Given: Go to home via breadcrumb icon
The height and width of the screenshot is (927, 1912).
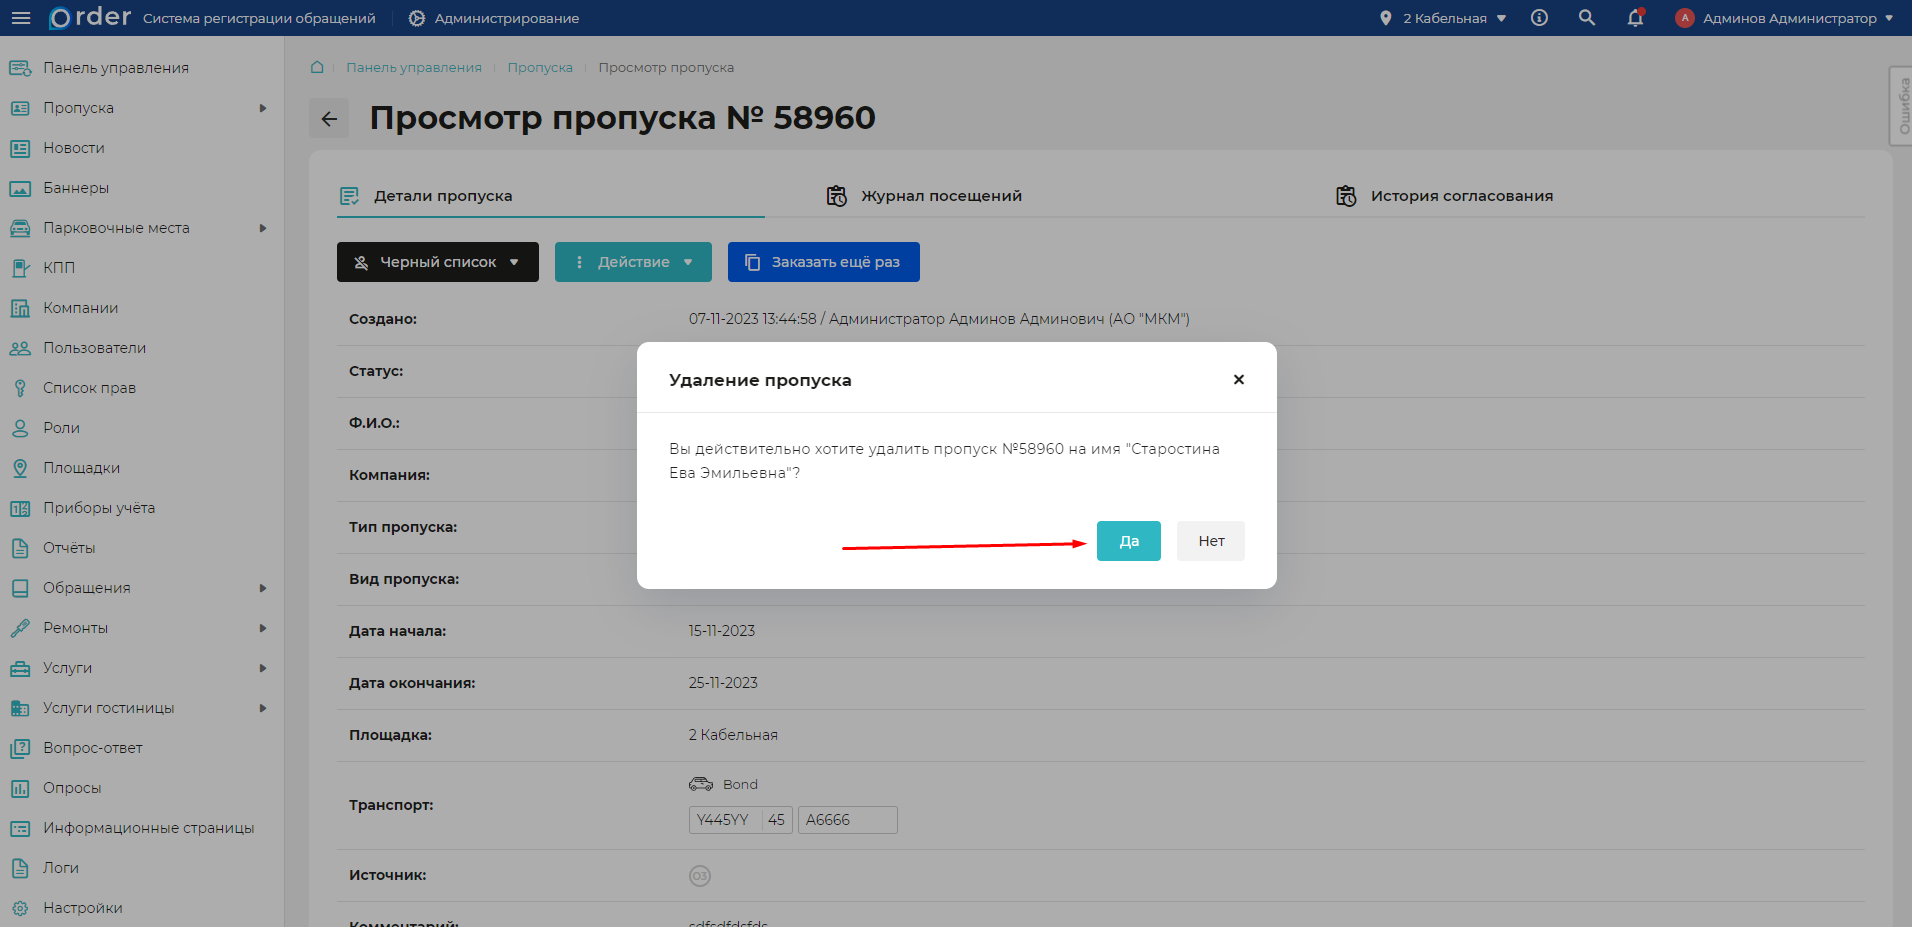Looking at the screenshot, I should coord(317,67).
